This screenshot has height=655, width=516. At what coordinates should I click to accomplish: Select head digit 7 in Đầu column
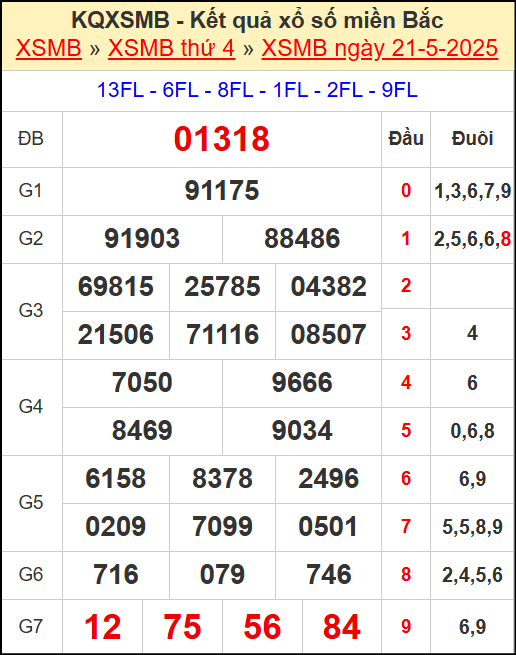point(406,527)
